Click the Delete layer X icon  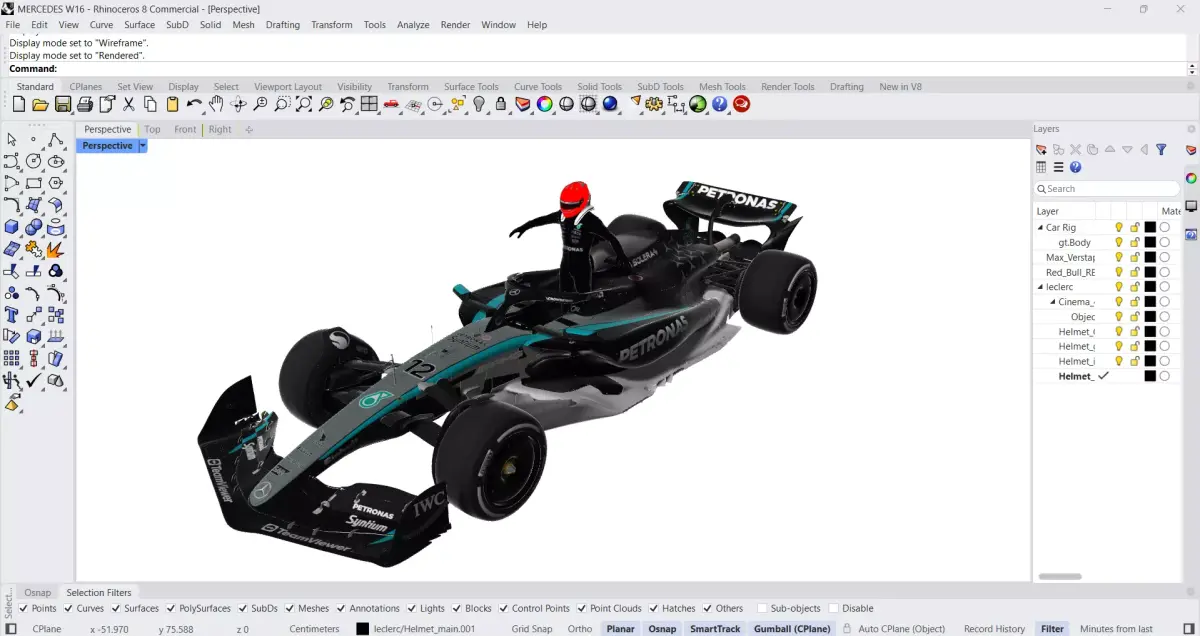click(1076, 150)
